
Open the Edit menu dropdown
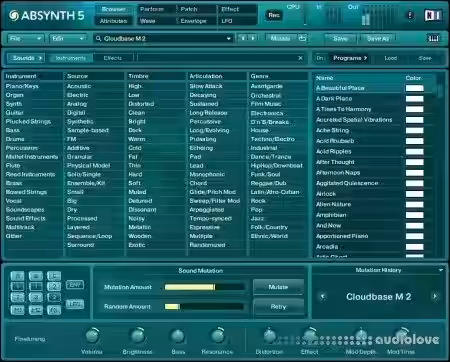pyautogui.click(x=68, y=39)
